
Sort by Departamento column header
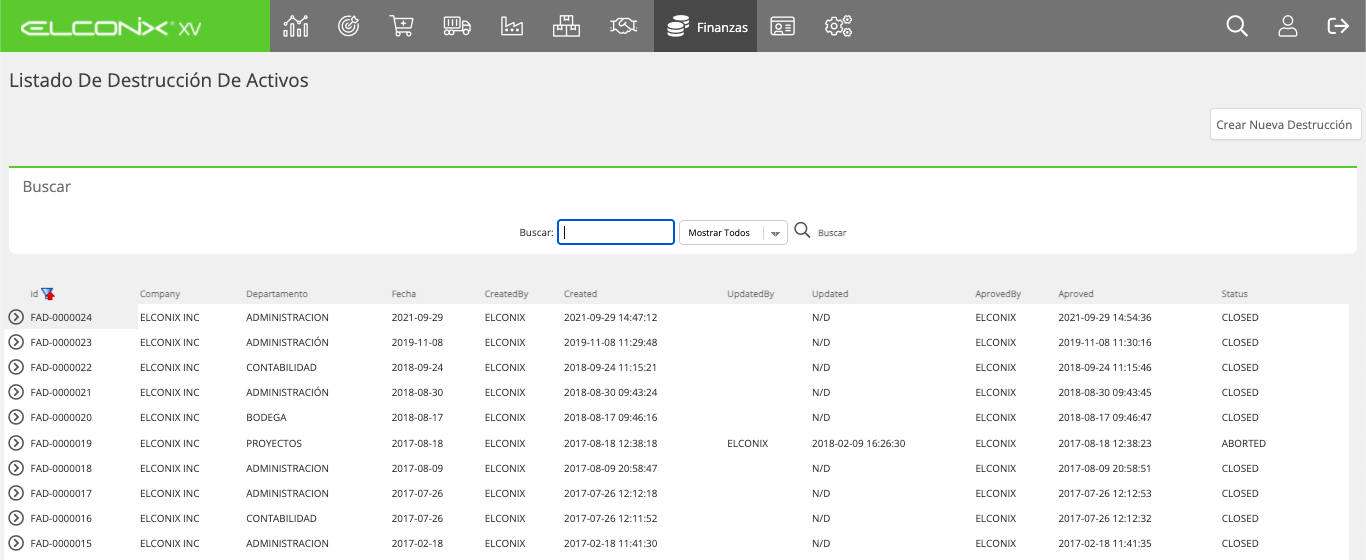[x=277, y=294]
